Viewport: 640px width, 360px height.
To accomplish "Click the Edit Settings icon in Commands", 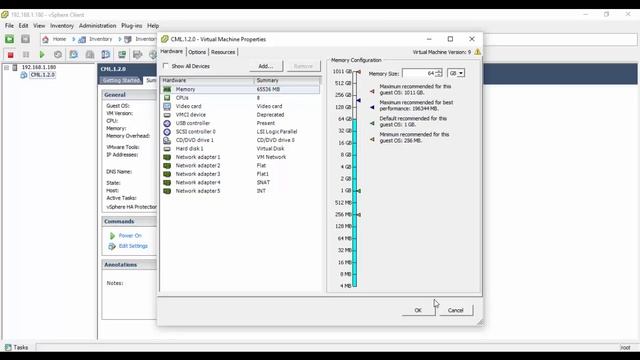I will [112, 246].
